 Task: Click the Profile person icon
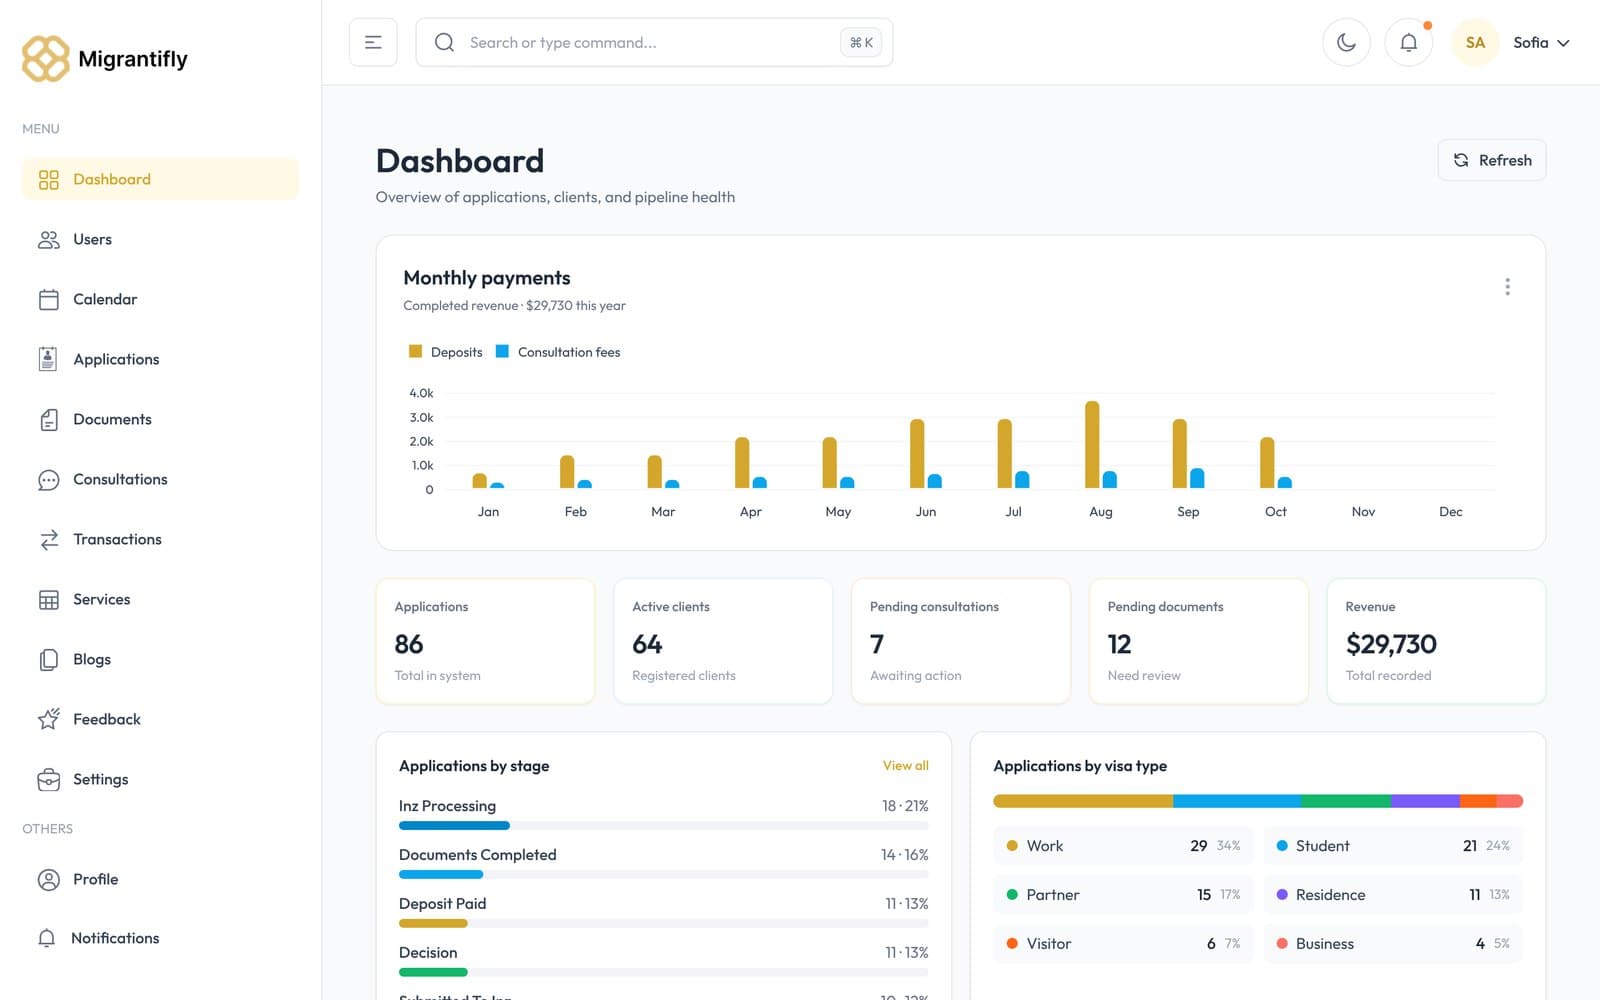coord(48,879)
